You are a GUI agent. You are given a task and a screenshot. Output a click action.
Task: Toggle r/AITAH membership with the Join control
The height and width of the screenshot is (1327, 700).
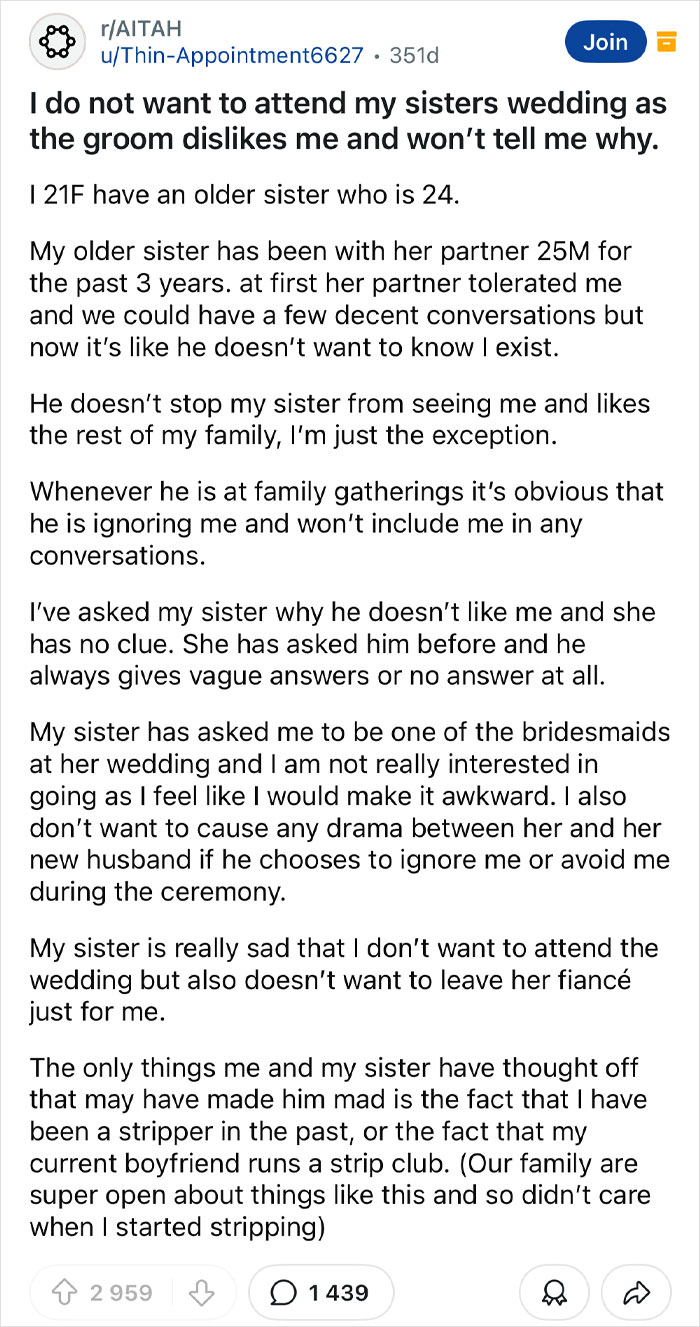coord(605,42)
